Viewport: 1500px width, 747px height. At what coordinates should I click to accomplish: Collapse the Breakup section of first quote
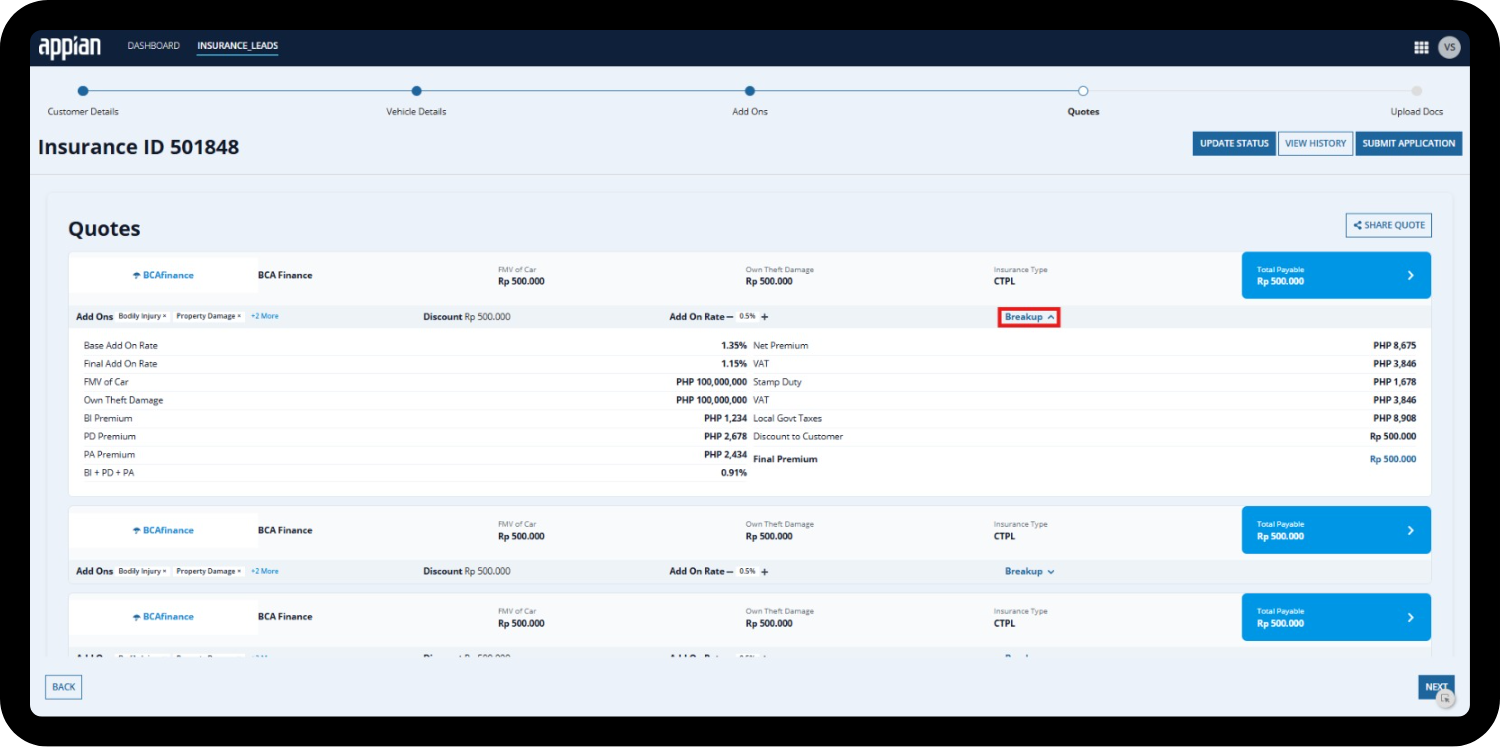1029,317
